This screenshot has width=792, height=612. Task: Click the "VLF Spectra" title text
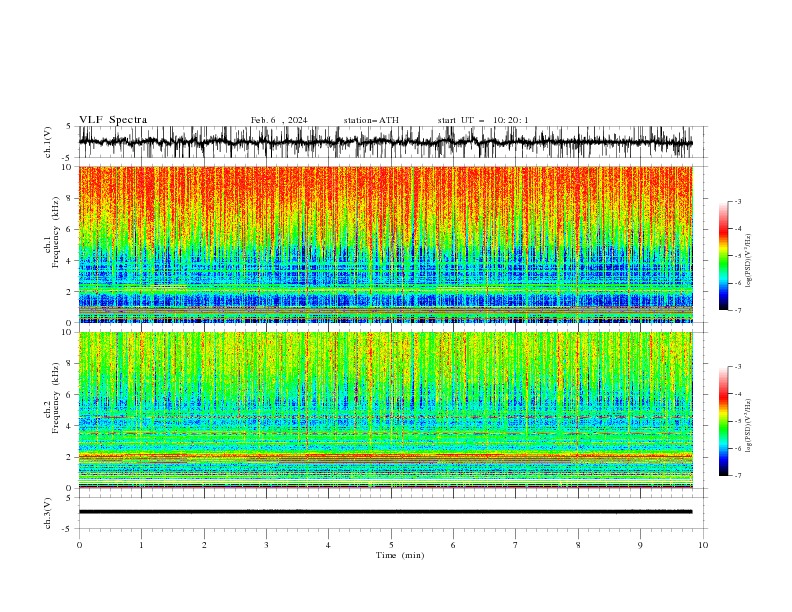[x=113, y=120]
